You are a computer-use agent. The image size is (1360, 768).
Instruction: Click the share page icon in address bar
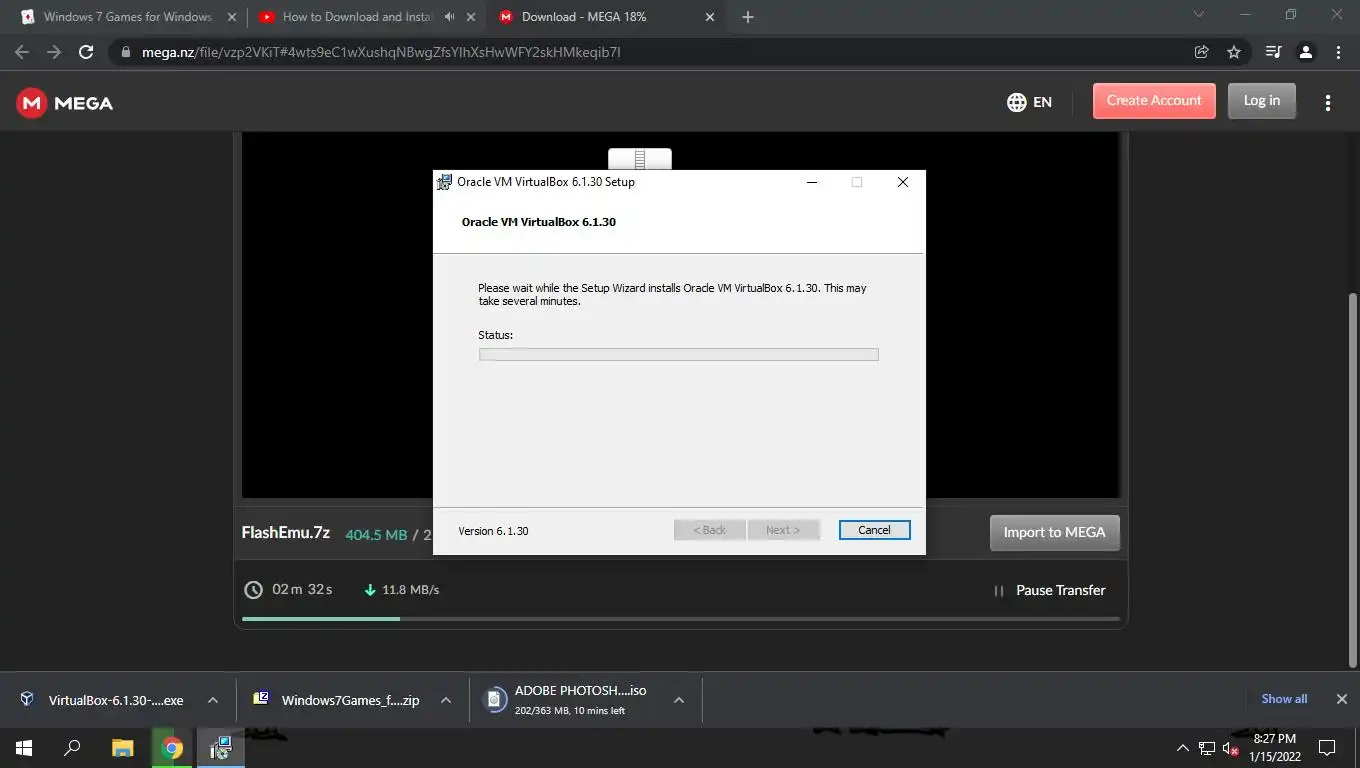click(1202, 52)
